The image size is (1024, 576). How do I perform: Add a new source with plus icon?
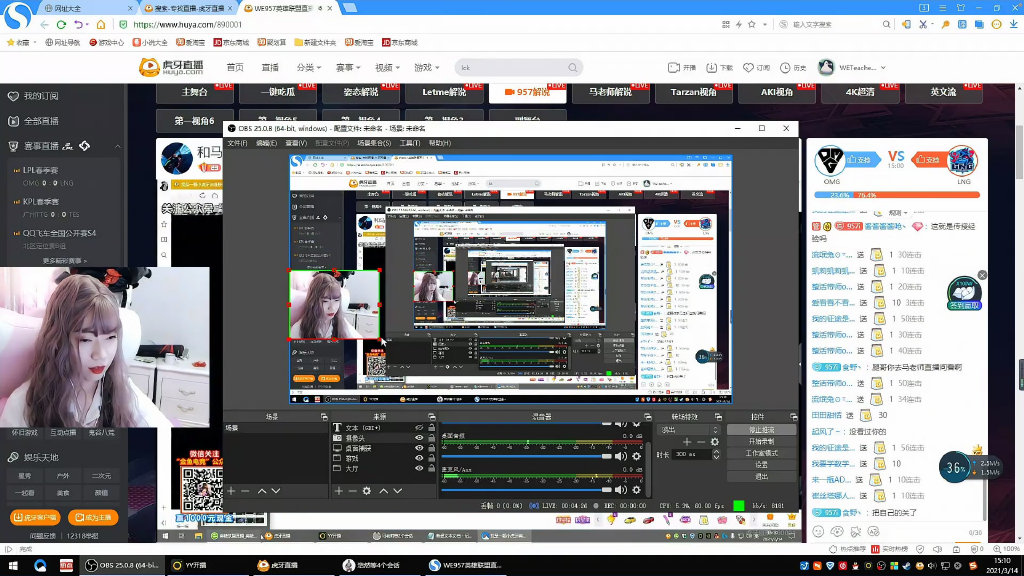(x=338, y=491)
